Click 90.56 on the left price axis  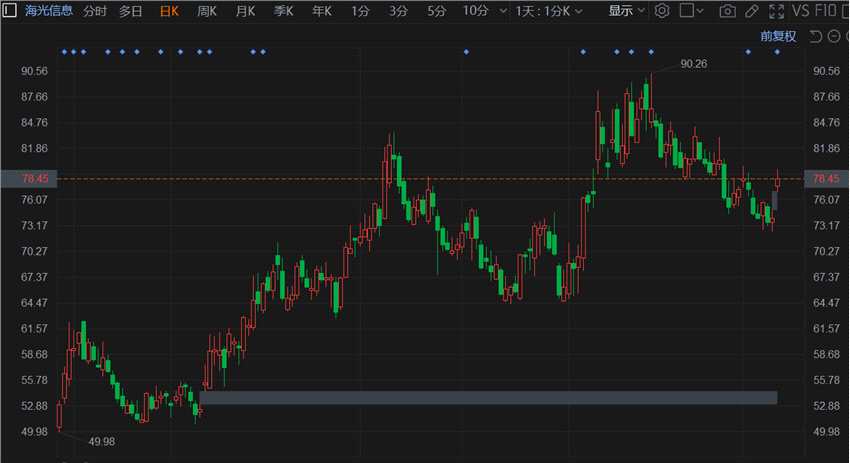[34, 71]
